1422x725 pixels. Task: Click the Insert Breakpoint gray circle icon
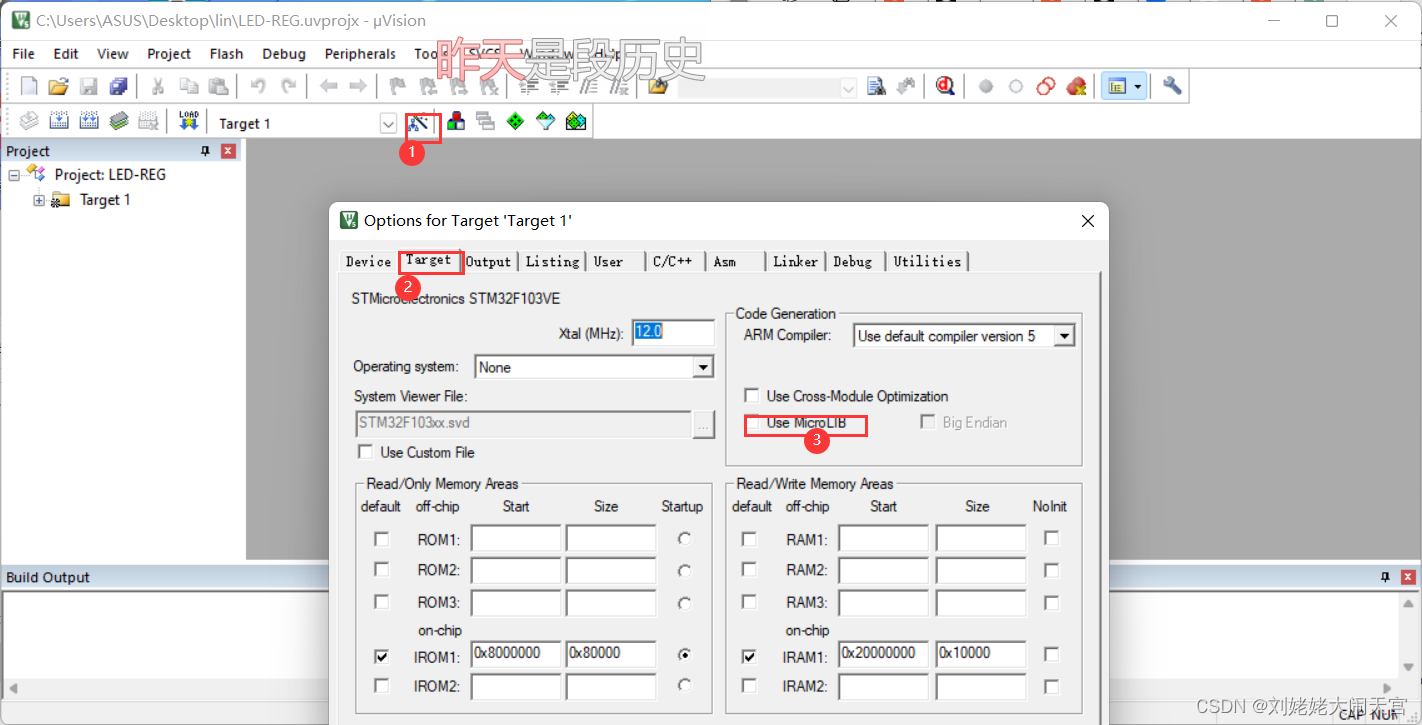[986, 87]
